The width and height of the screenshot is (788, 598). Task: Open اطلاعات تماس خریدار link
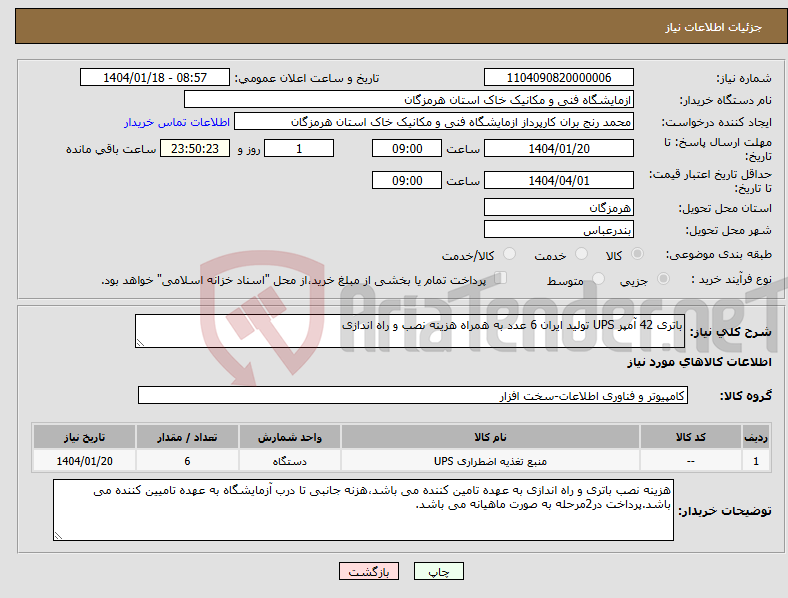click(x=177, y=122)
